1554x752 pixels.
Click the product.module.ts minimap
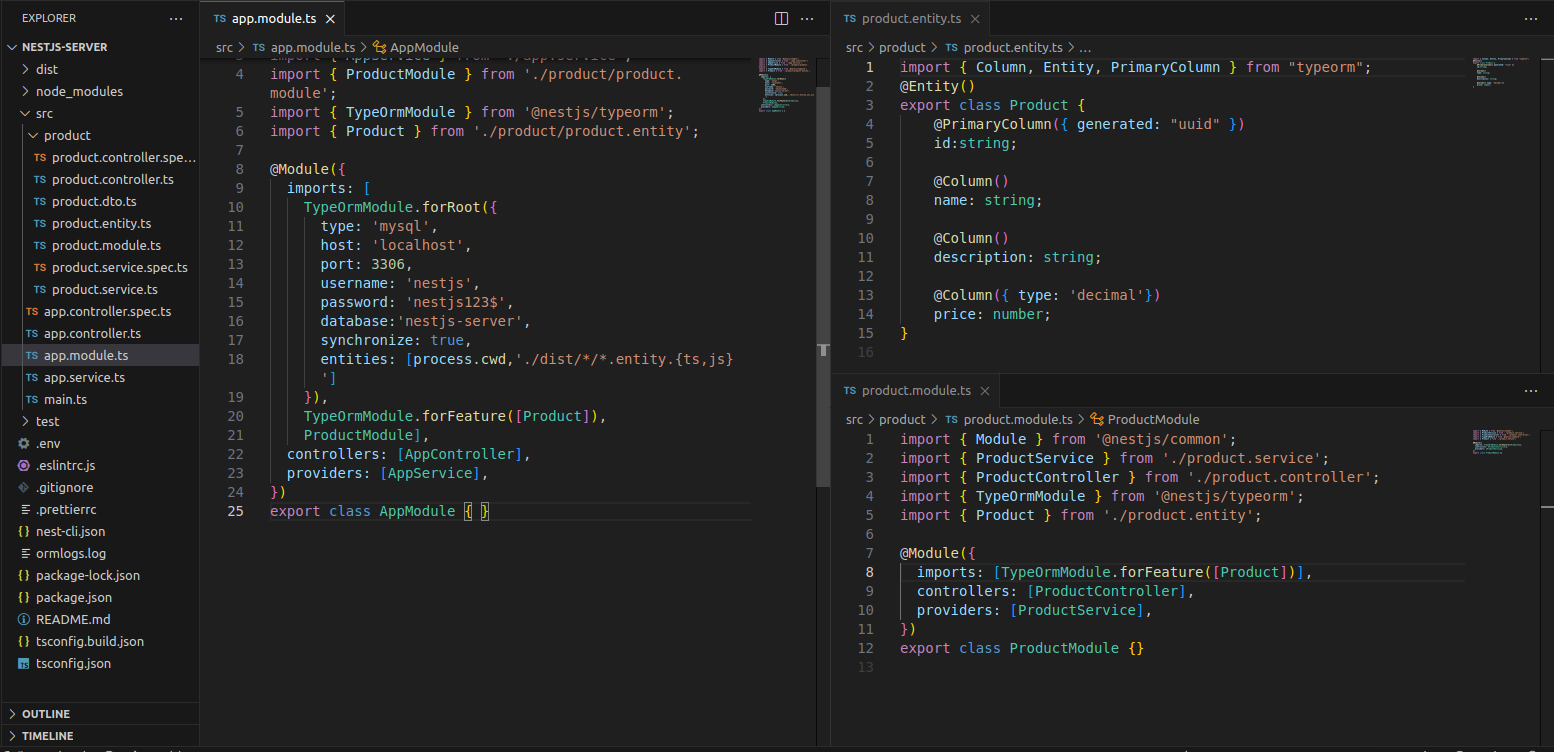pos(1499,441)
